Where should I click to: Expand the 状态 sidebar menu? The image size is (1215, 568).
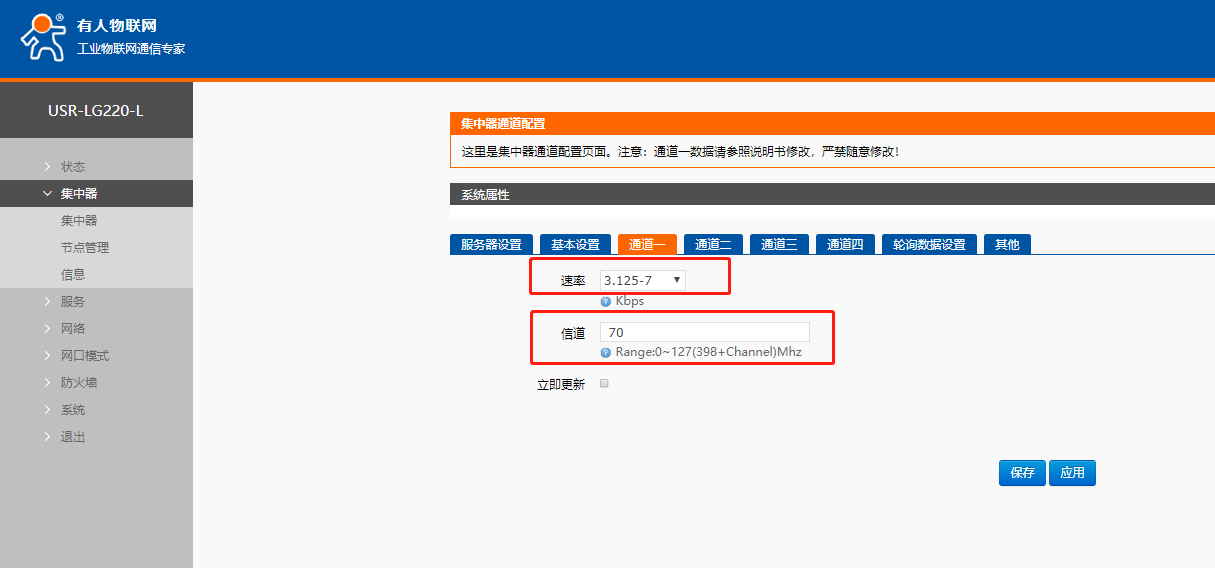72,166
